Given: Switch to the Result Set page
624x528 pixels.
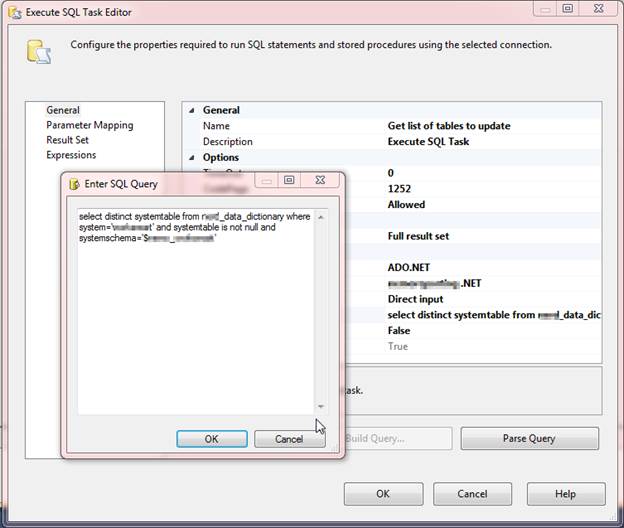Looking at the screenshot, I should pyautogui.click(x=67, y=140).
